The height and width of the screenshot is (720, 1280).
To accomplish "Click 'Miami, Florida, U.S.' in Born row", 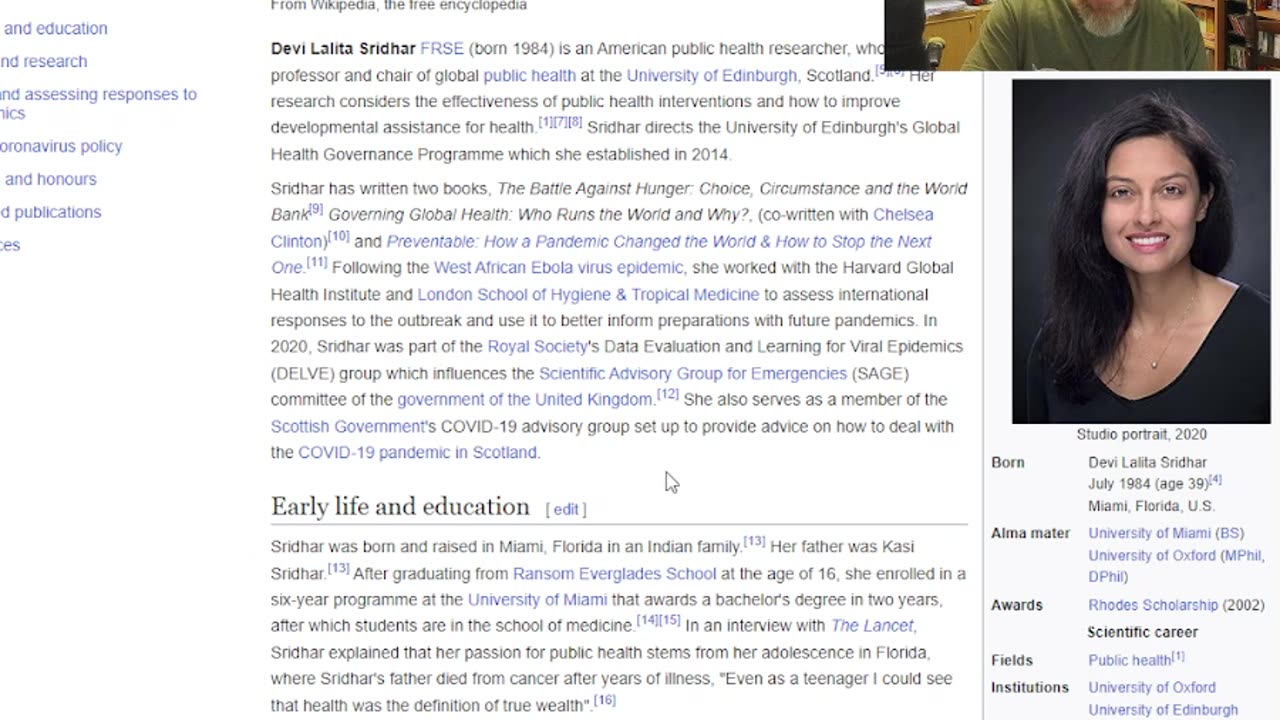I will point(1151,506).
